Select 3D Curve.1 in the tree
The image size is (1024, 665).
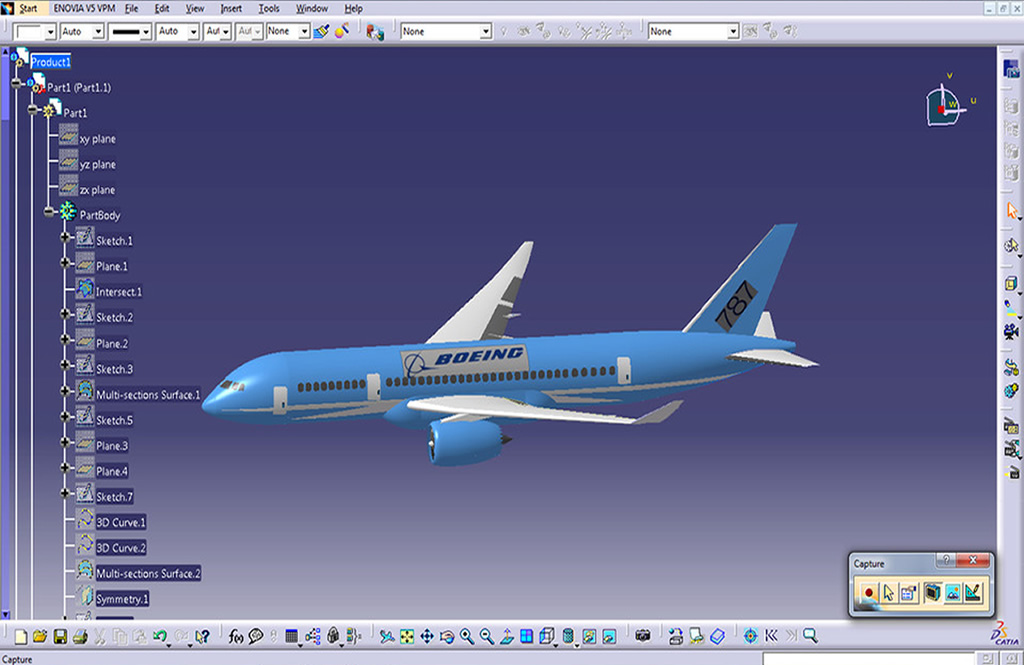tap(121, 523)
